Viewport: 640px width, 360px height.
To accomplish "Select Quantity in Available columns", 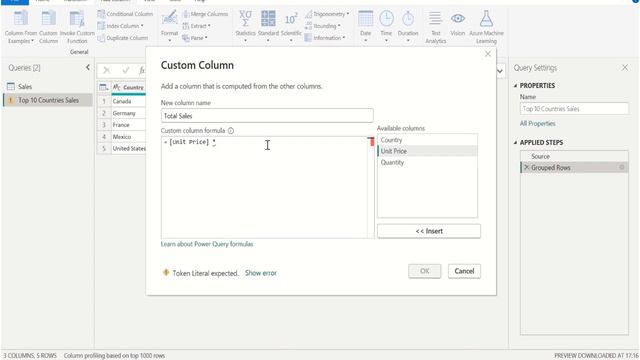I will [427, 162].
